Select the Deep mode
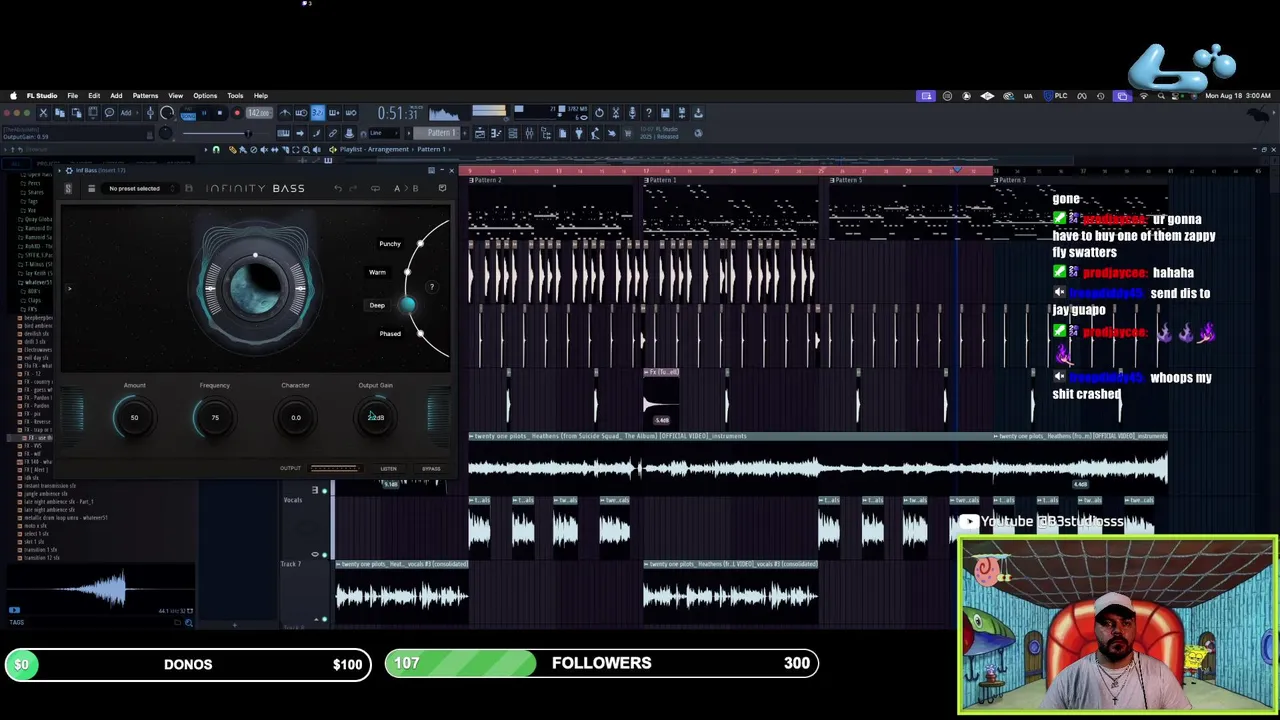Screen dimensions: 1280x720 [x=377, y=305]
